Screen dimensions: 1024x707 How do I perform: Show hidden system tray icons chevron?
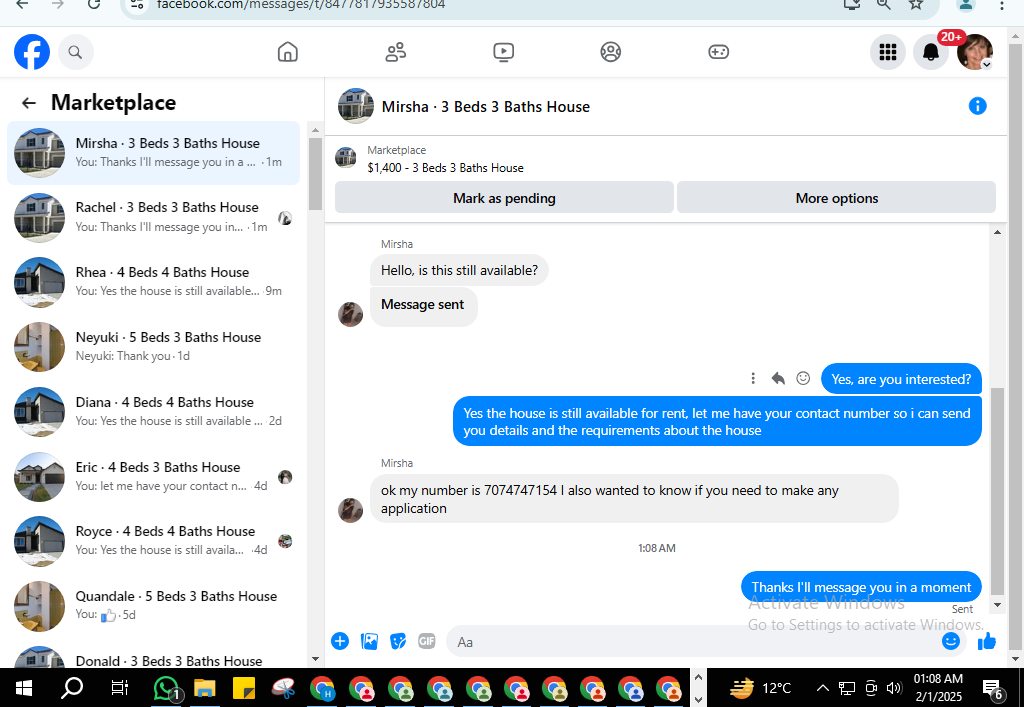(823, 688)
